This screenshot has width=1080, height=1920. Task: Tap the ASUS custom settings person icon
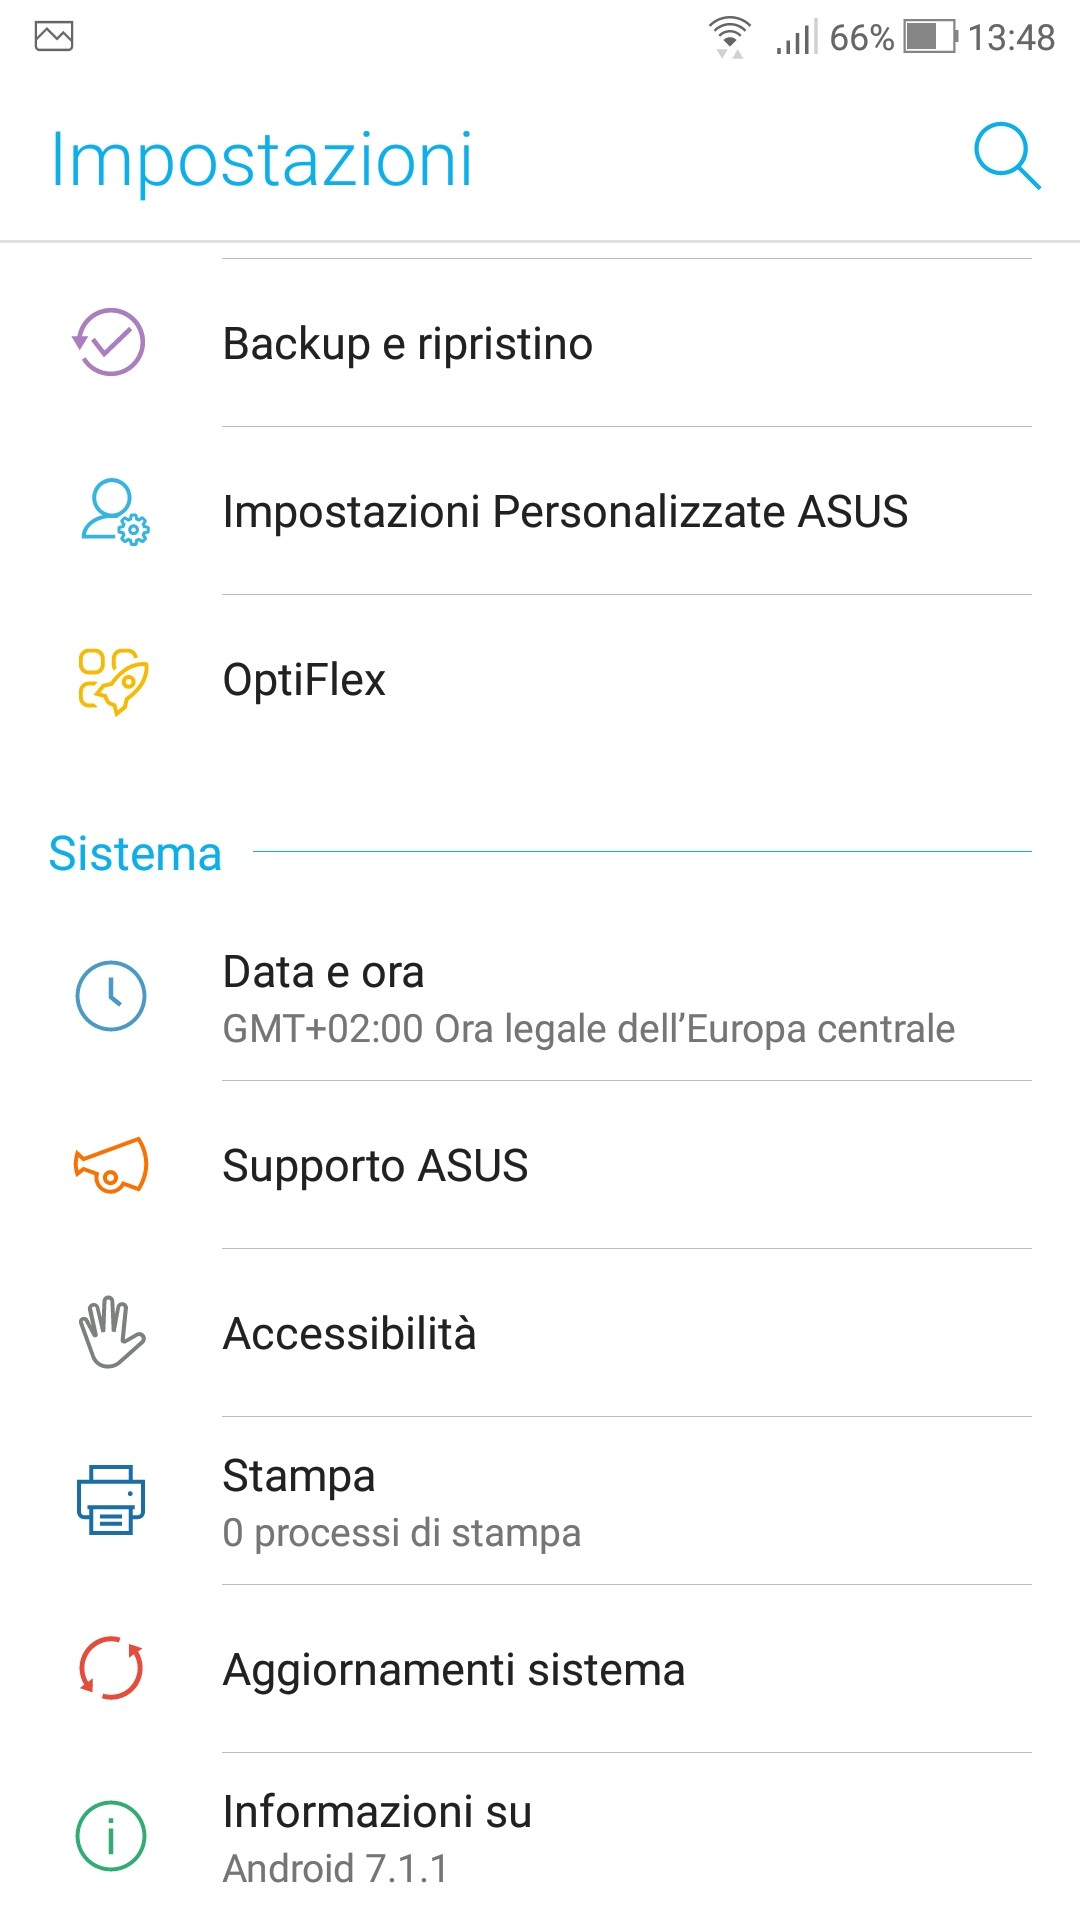pos(113,511)
